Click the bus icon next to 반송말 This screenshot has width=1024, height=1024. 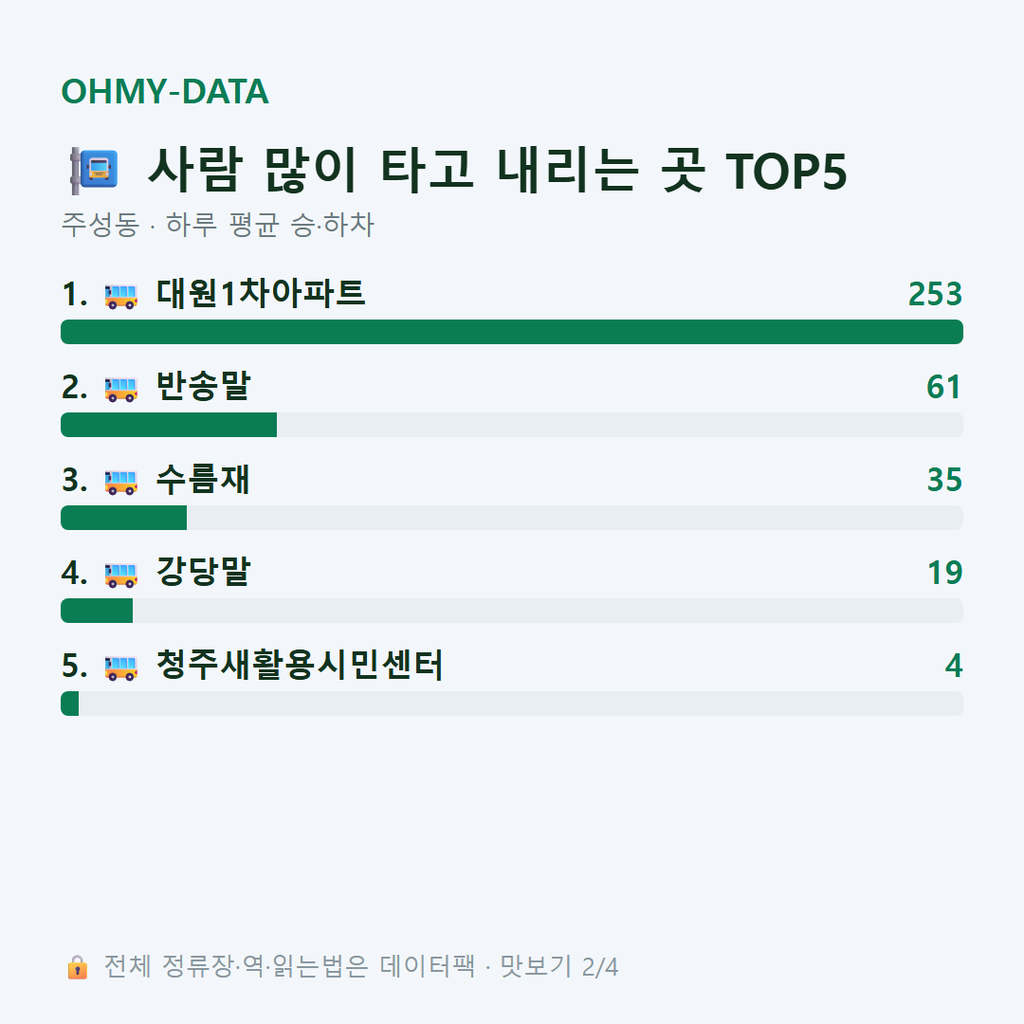point(121,389)
